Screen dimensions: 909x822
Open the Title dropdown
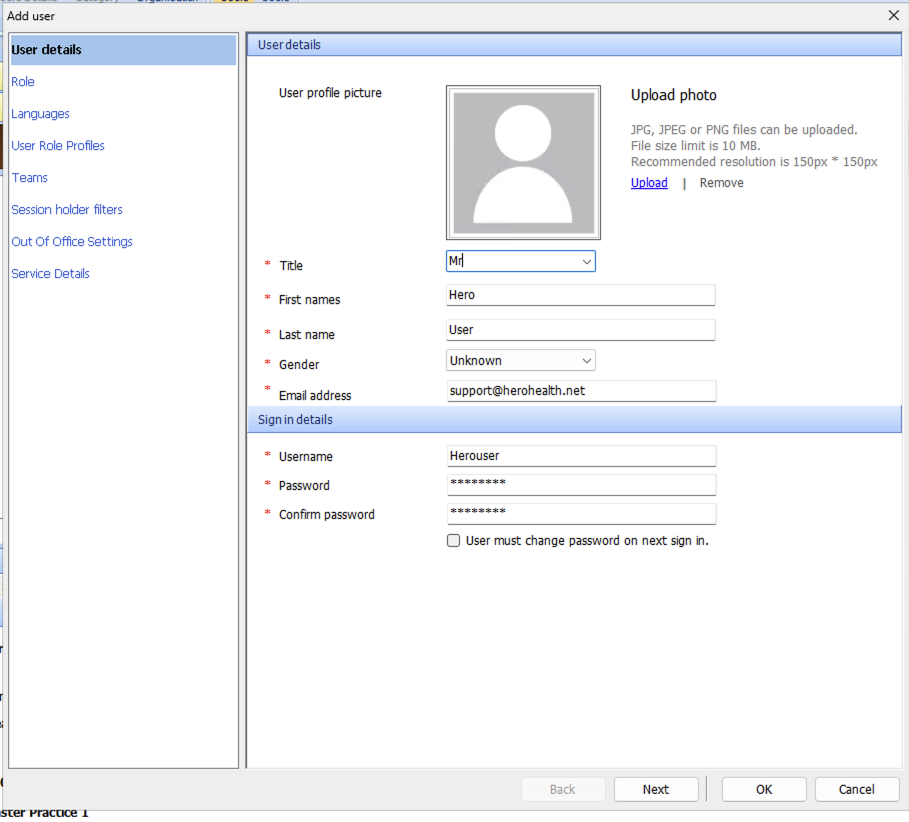click(586, 262)
